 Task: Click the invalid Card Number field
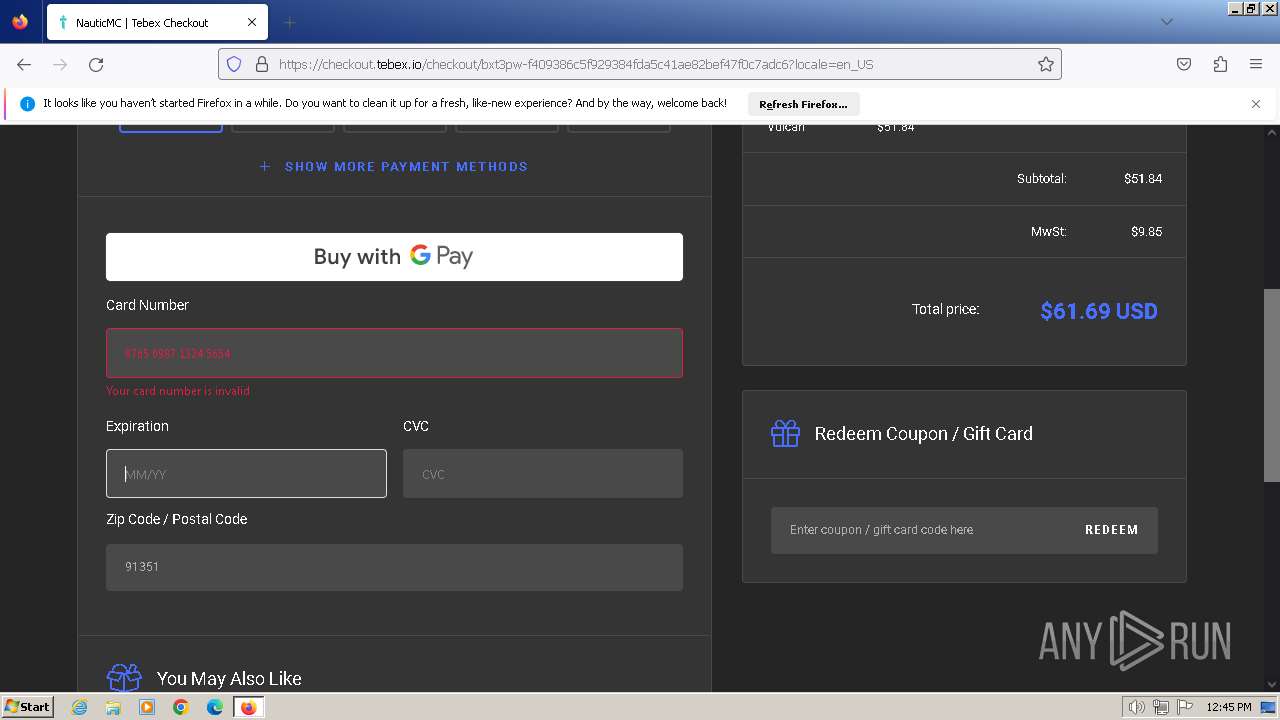pyautogui.click(x=394, y=353)
